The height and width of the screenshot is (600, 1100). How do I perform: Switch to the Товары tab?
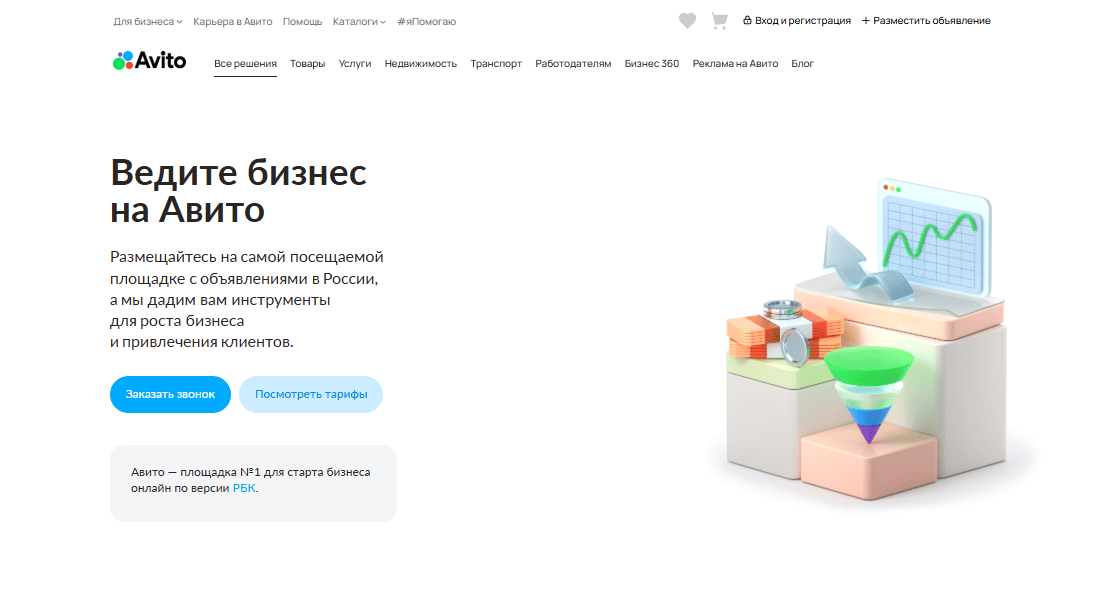tap(307, 63)
